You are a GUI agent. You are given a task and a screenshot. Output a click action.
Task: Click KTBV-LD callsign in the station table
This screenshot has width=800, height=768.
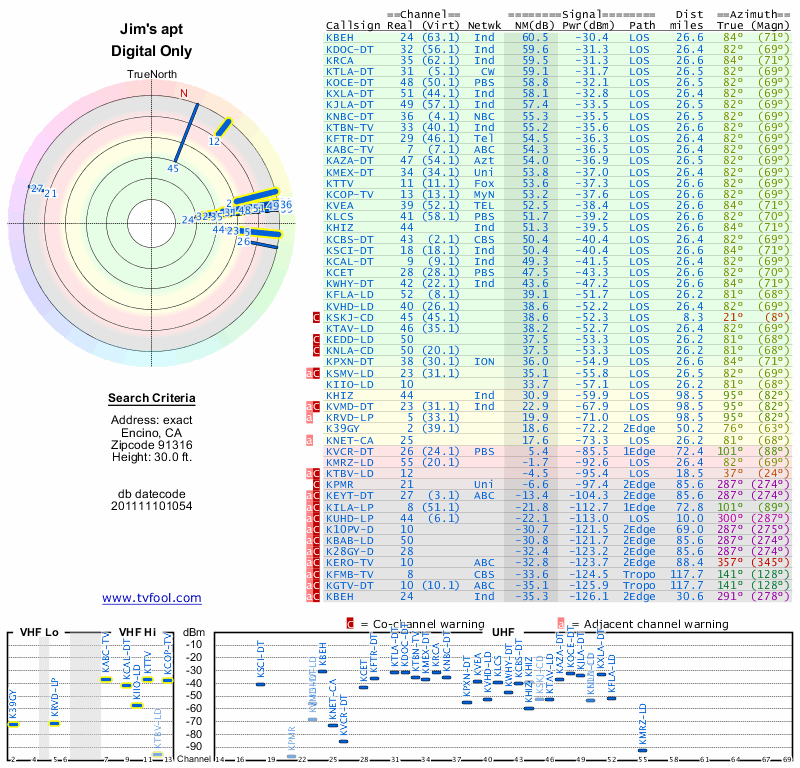pyautogui.click(x=349, y=474)
